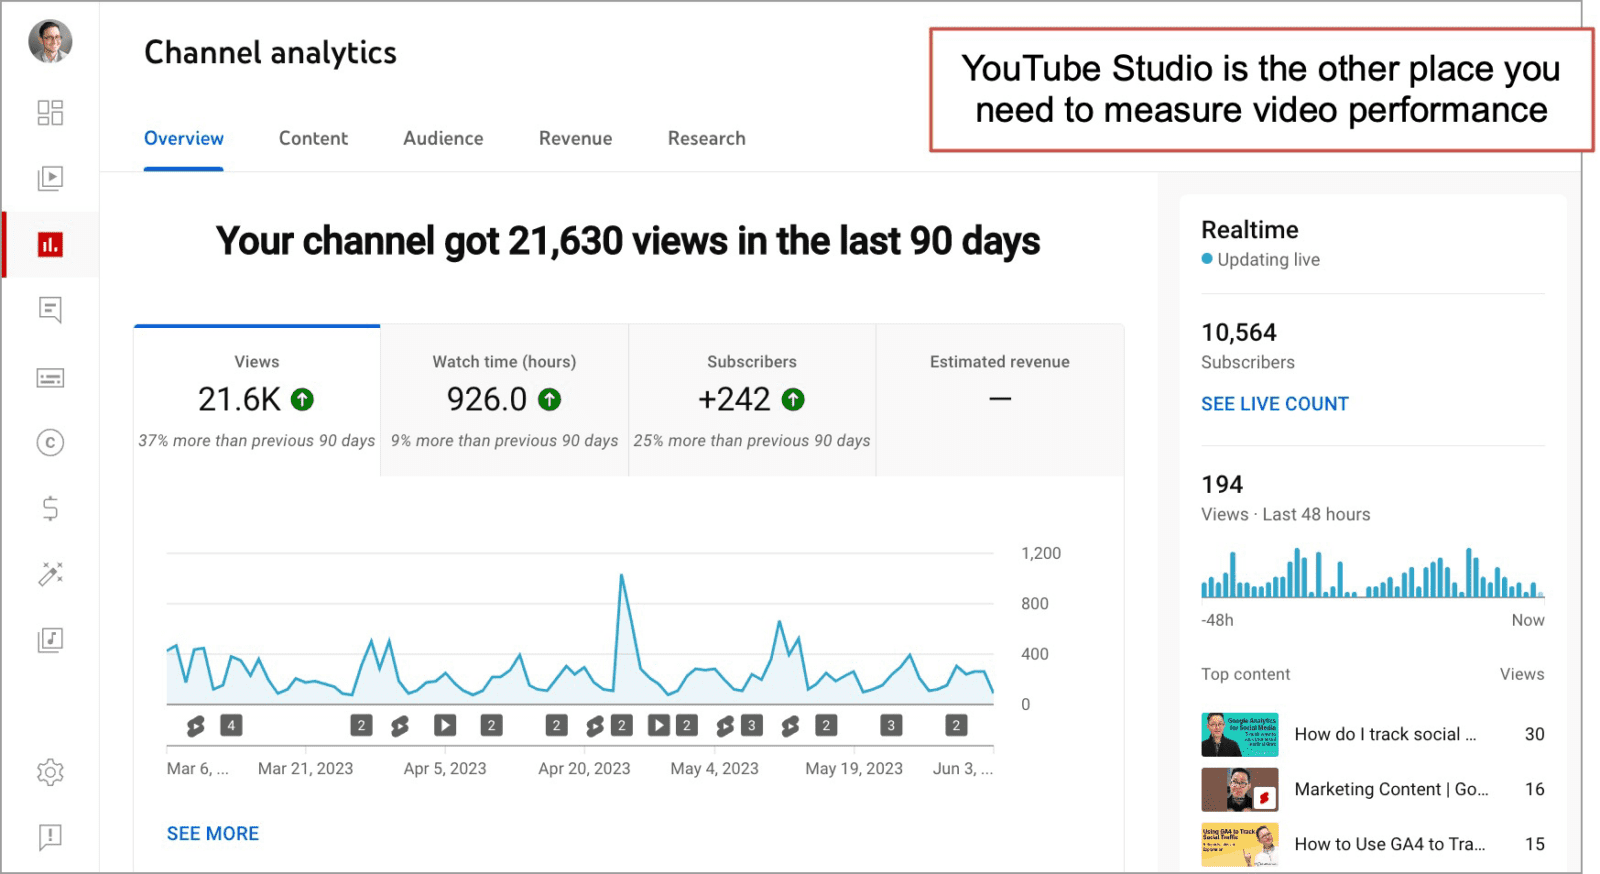1600x874 pixels.
Task: Open thumbnail of 'How do I track social' video
Action: (1240, 734)
